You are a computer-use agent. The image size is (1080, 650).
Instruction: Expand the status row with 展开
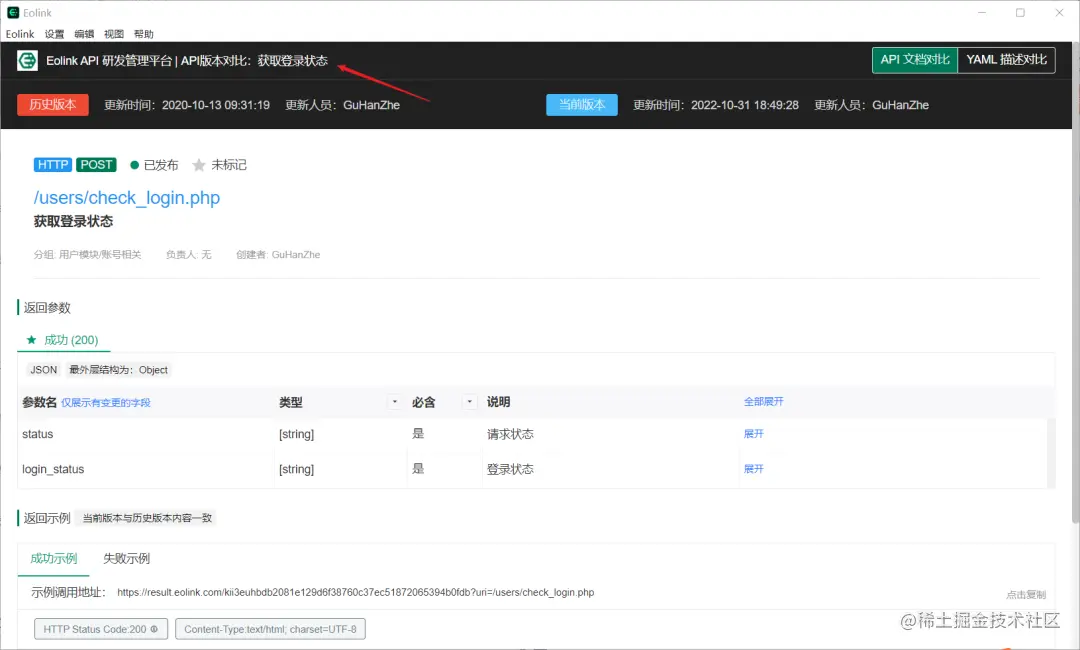754,434
